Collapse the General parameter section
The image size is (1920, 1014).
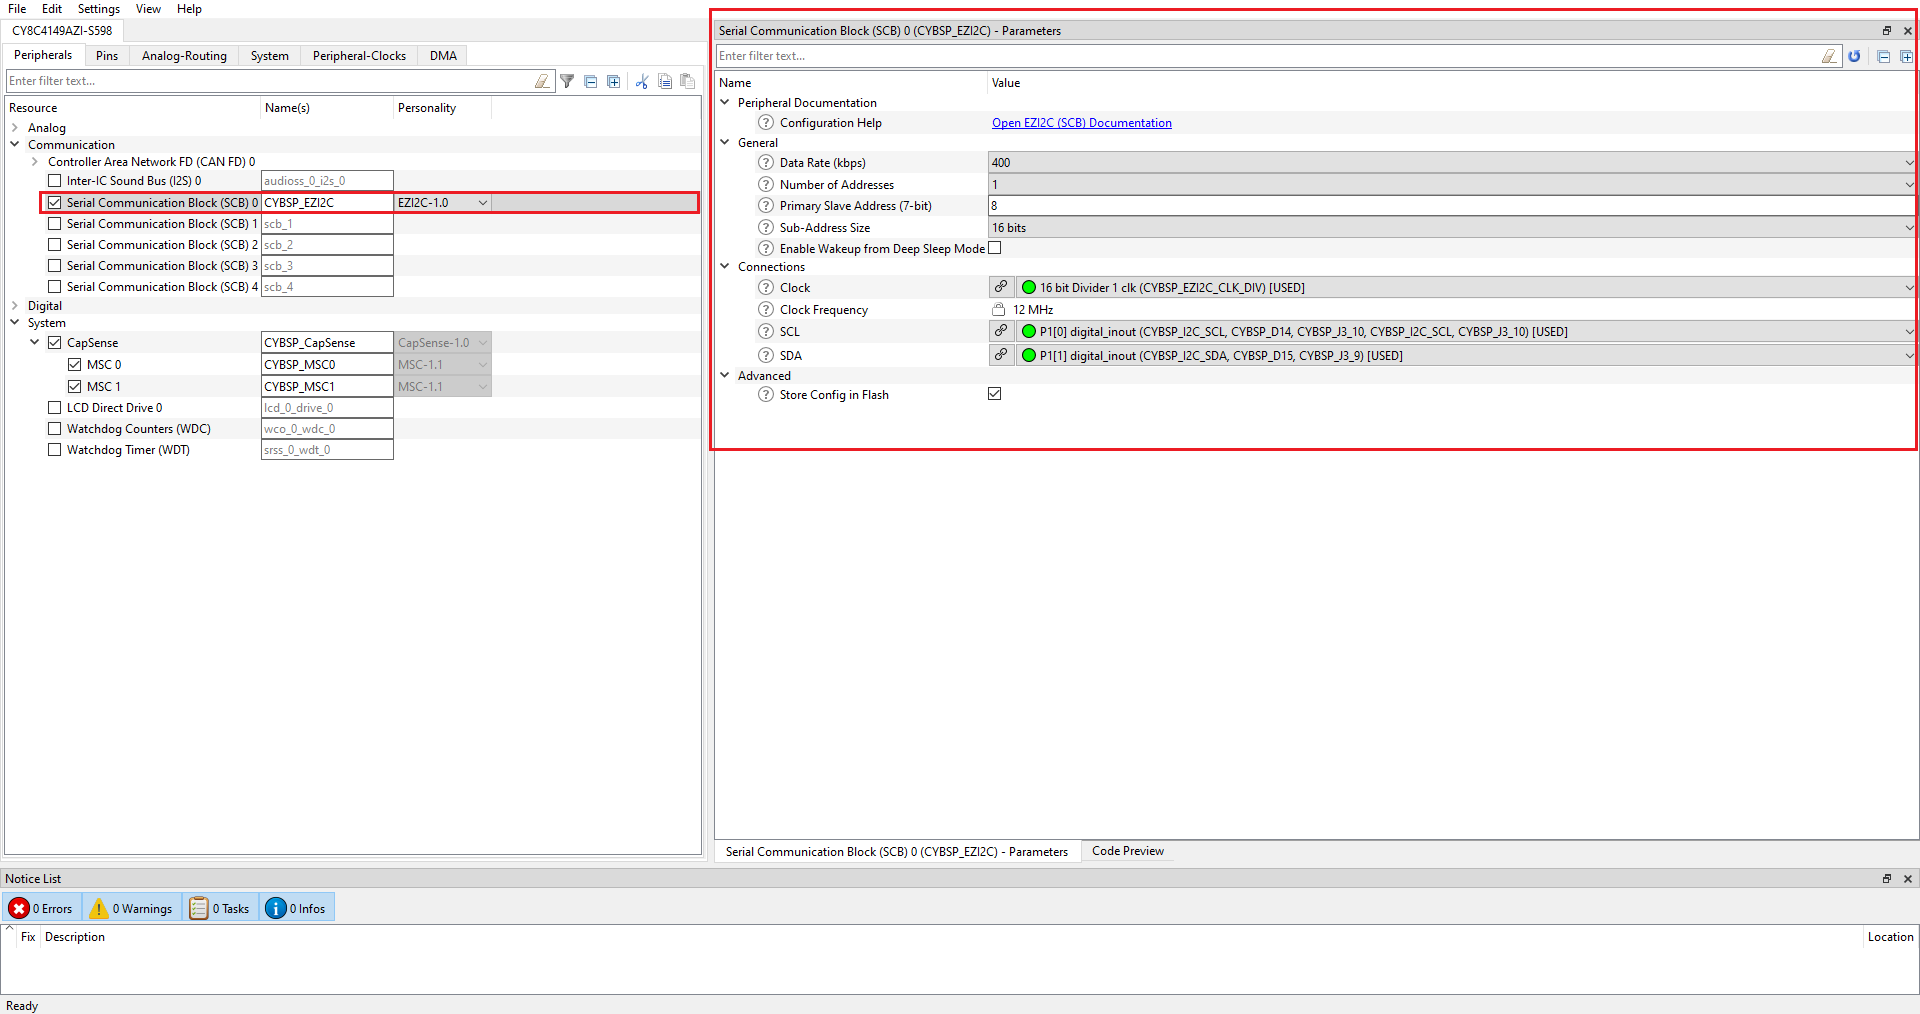coord(725,143)
